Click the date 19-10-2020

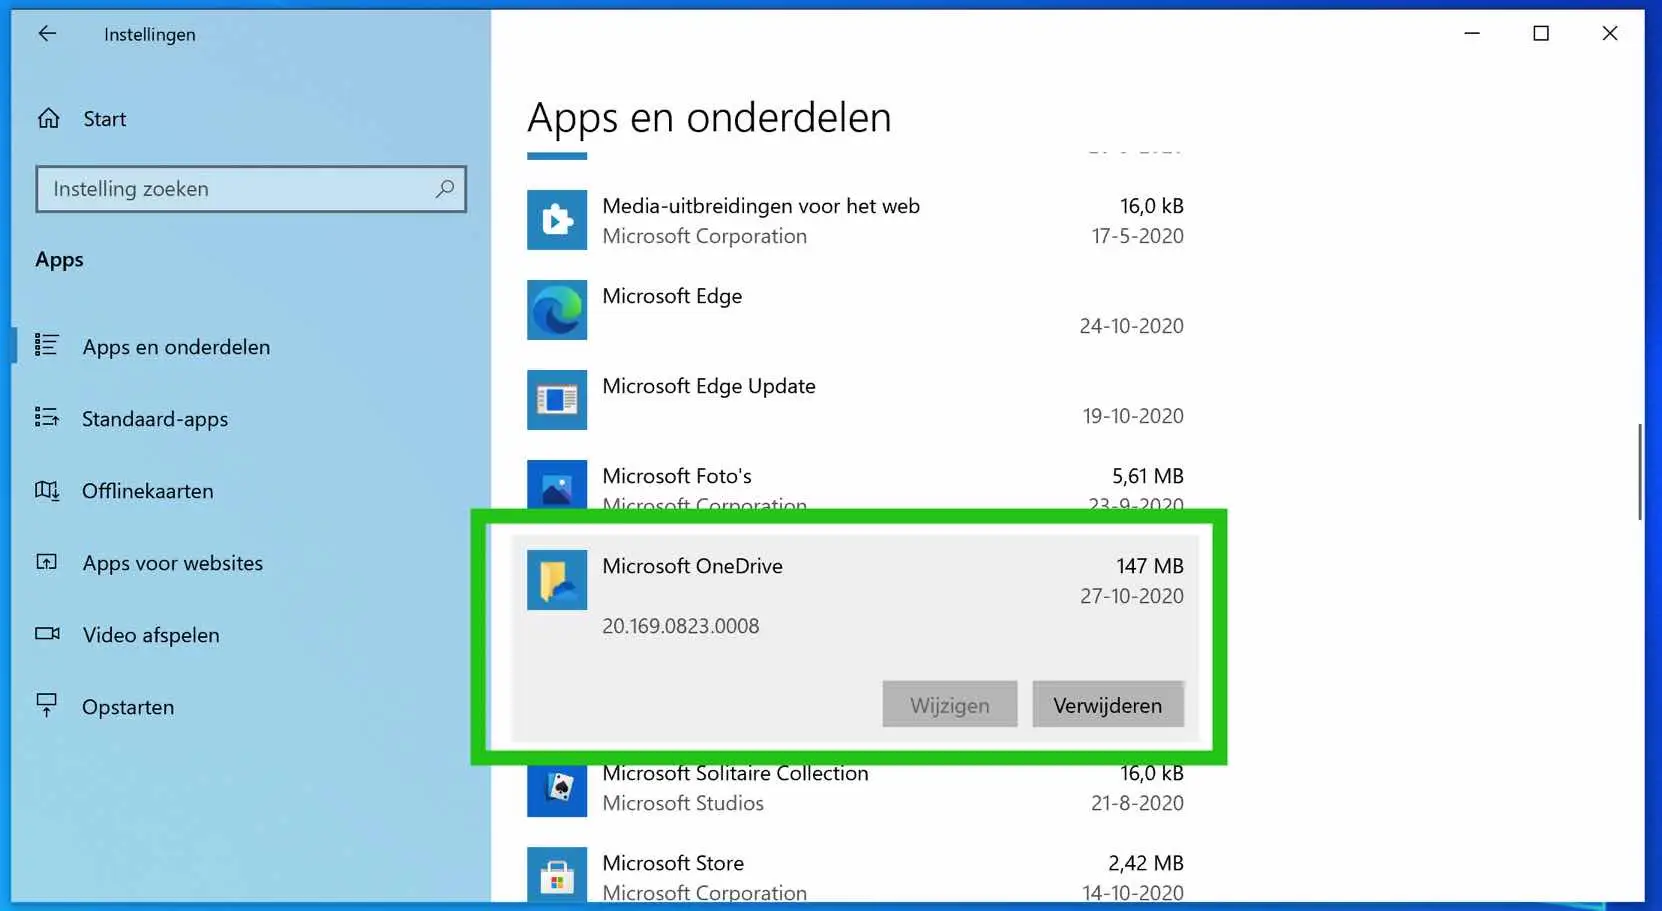coord(1133,416)
